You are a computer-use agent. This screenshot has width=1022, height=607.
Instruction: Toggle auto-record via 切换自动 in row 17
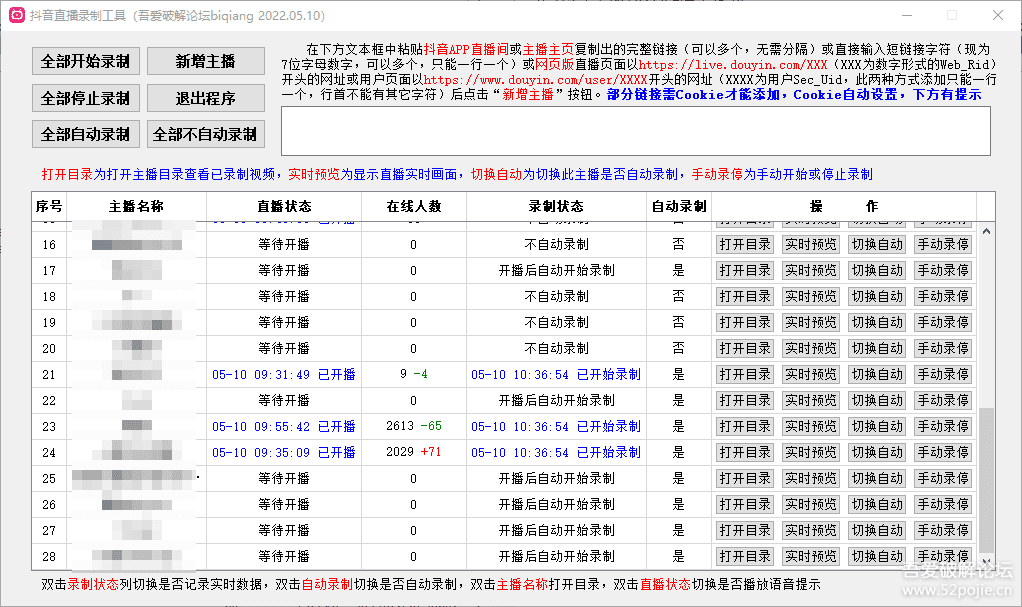pos(877,271)
